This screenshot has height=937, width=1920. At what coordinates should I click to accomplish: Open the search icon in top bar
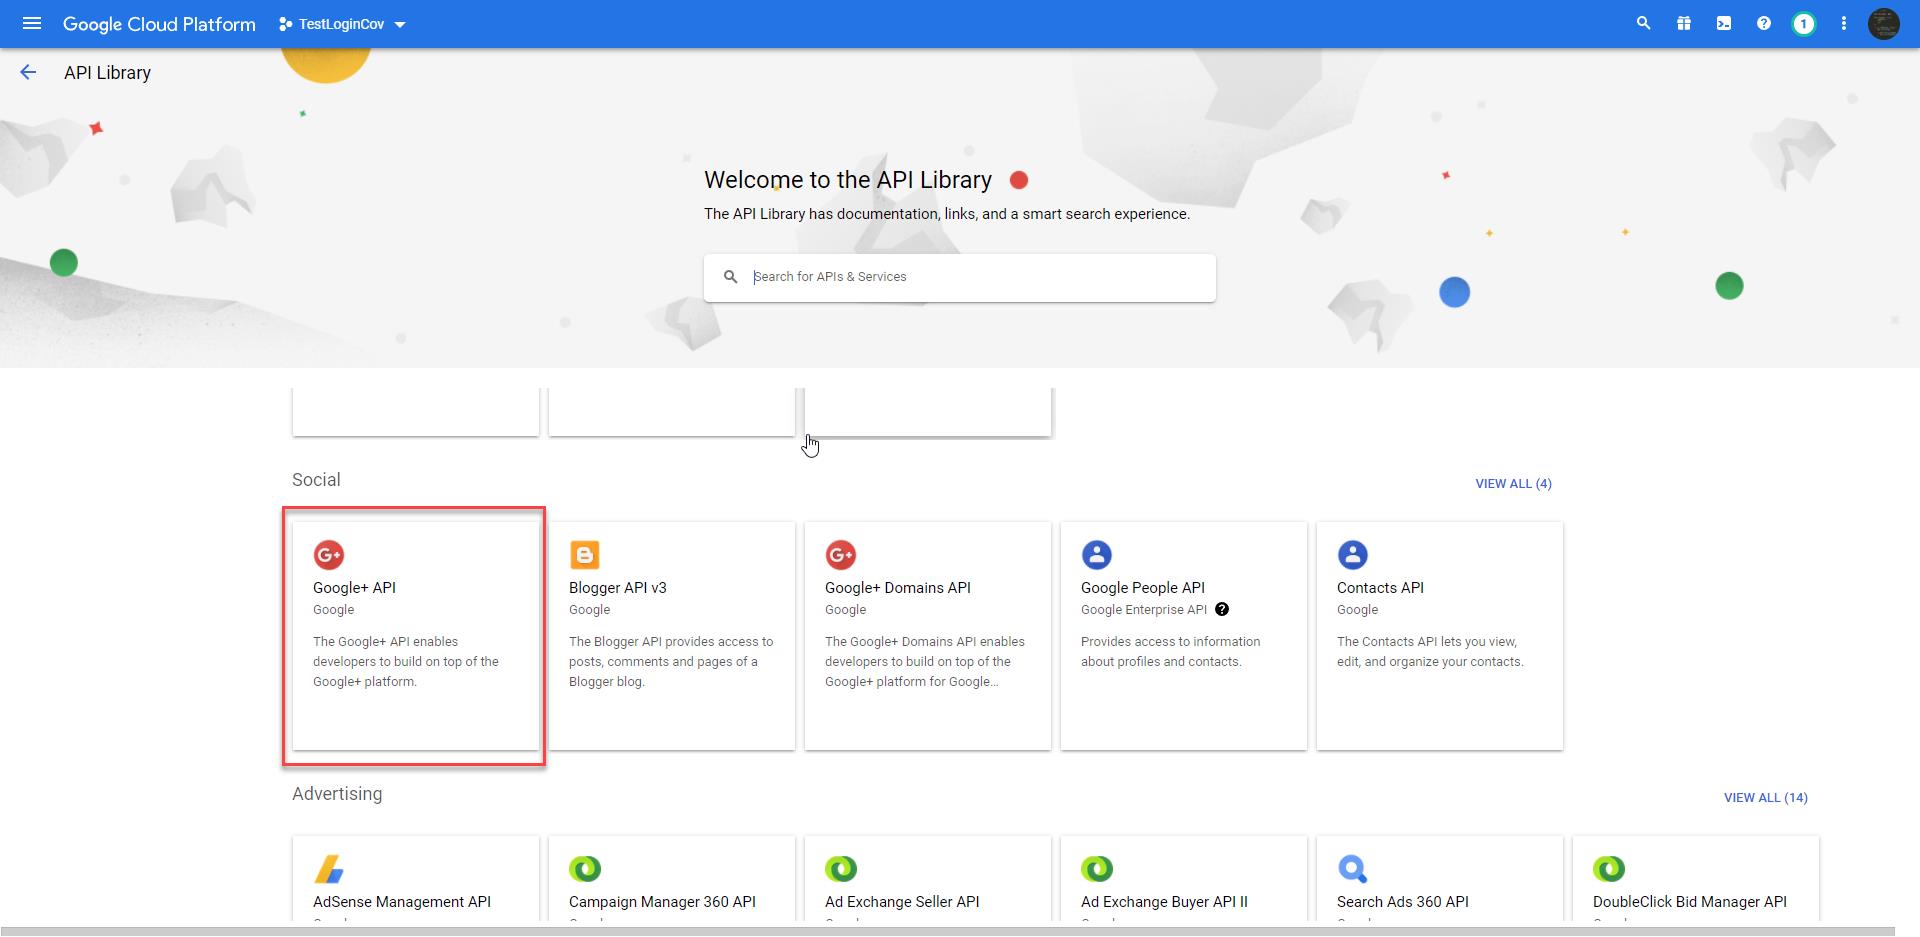click(1643, 23)
